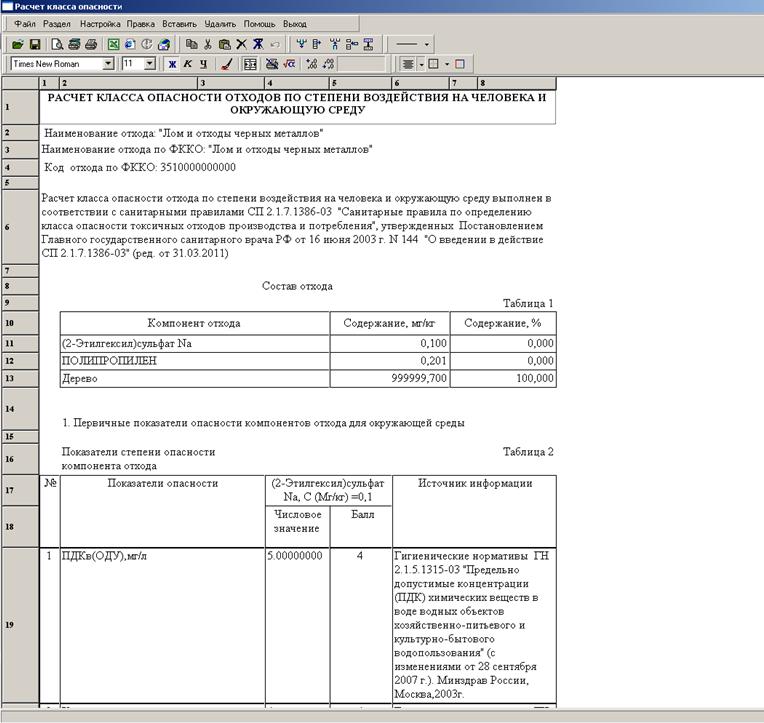
Task: Toggle italic formatting (К)
Action: click(x=187, y=64)
